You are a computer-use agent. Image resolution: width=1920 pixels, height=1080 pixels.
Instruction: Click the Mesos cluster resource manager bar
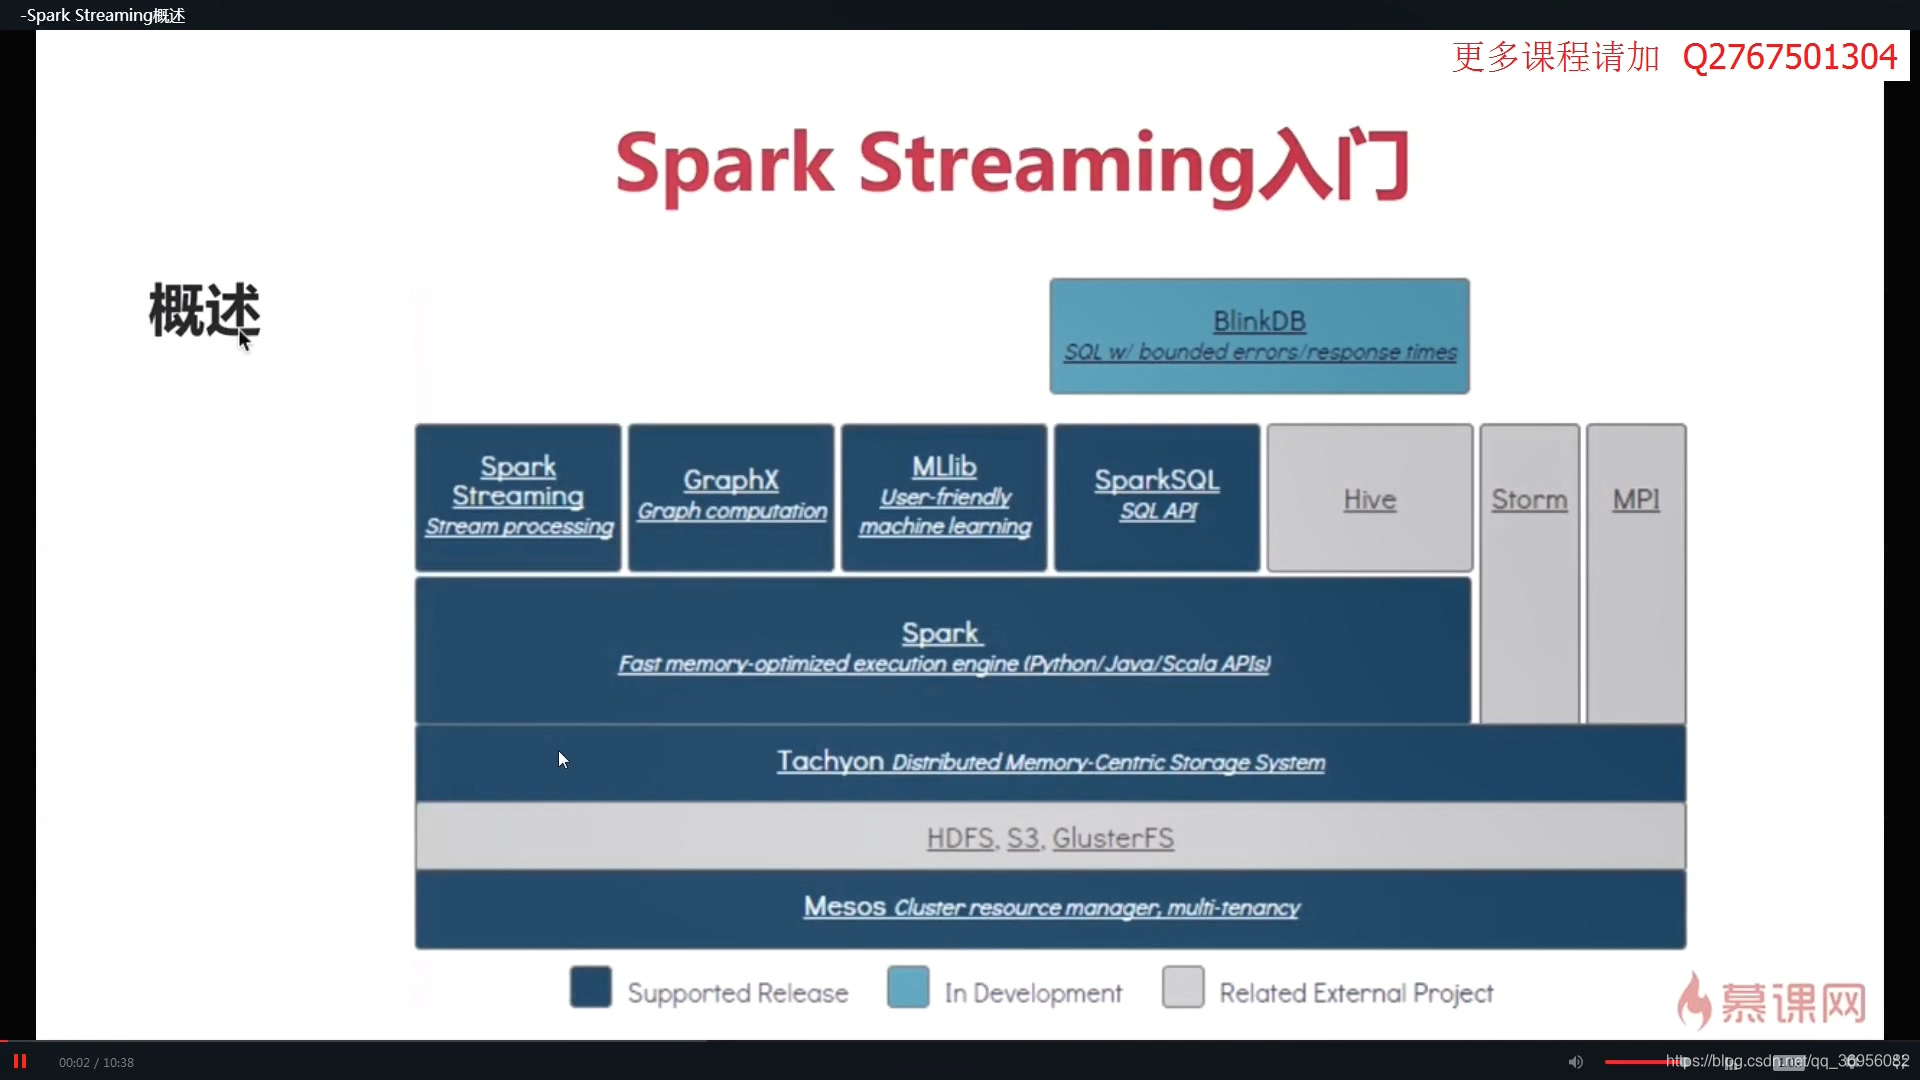[x=1050, y=908]
